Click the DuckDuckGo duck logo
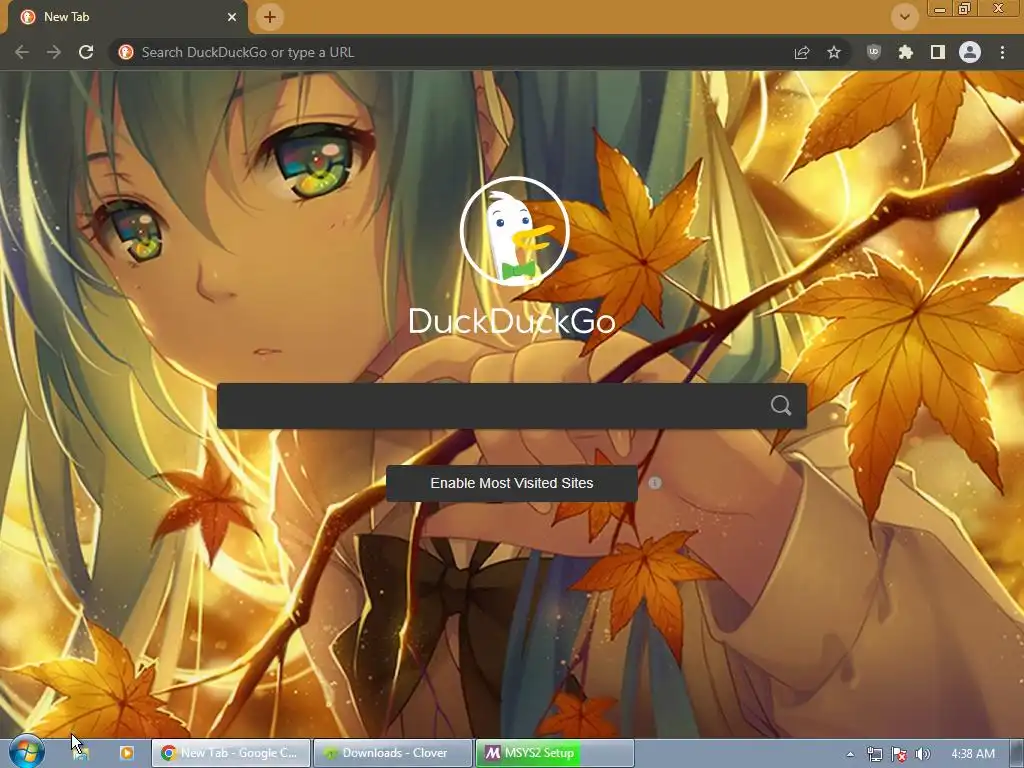Image resolution: width=1024 pixels, height=768 pixels. pos(515,231)
